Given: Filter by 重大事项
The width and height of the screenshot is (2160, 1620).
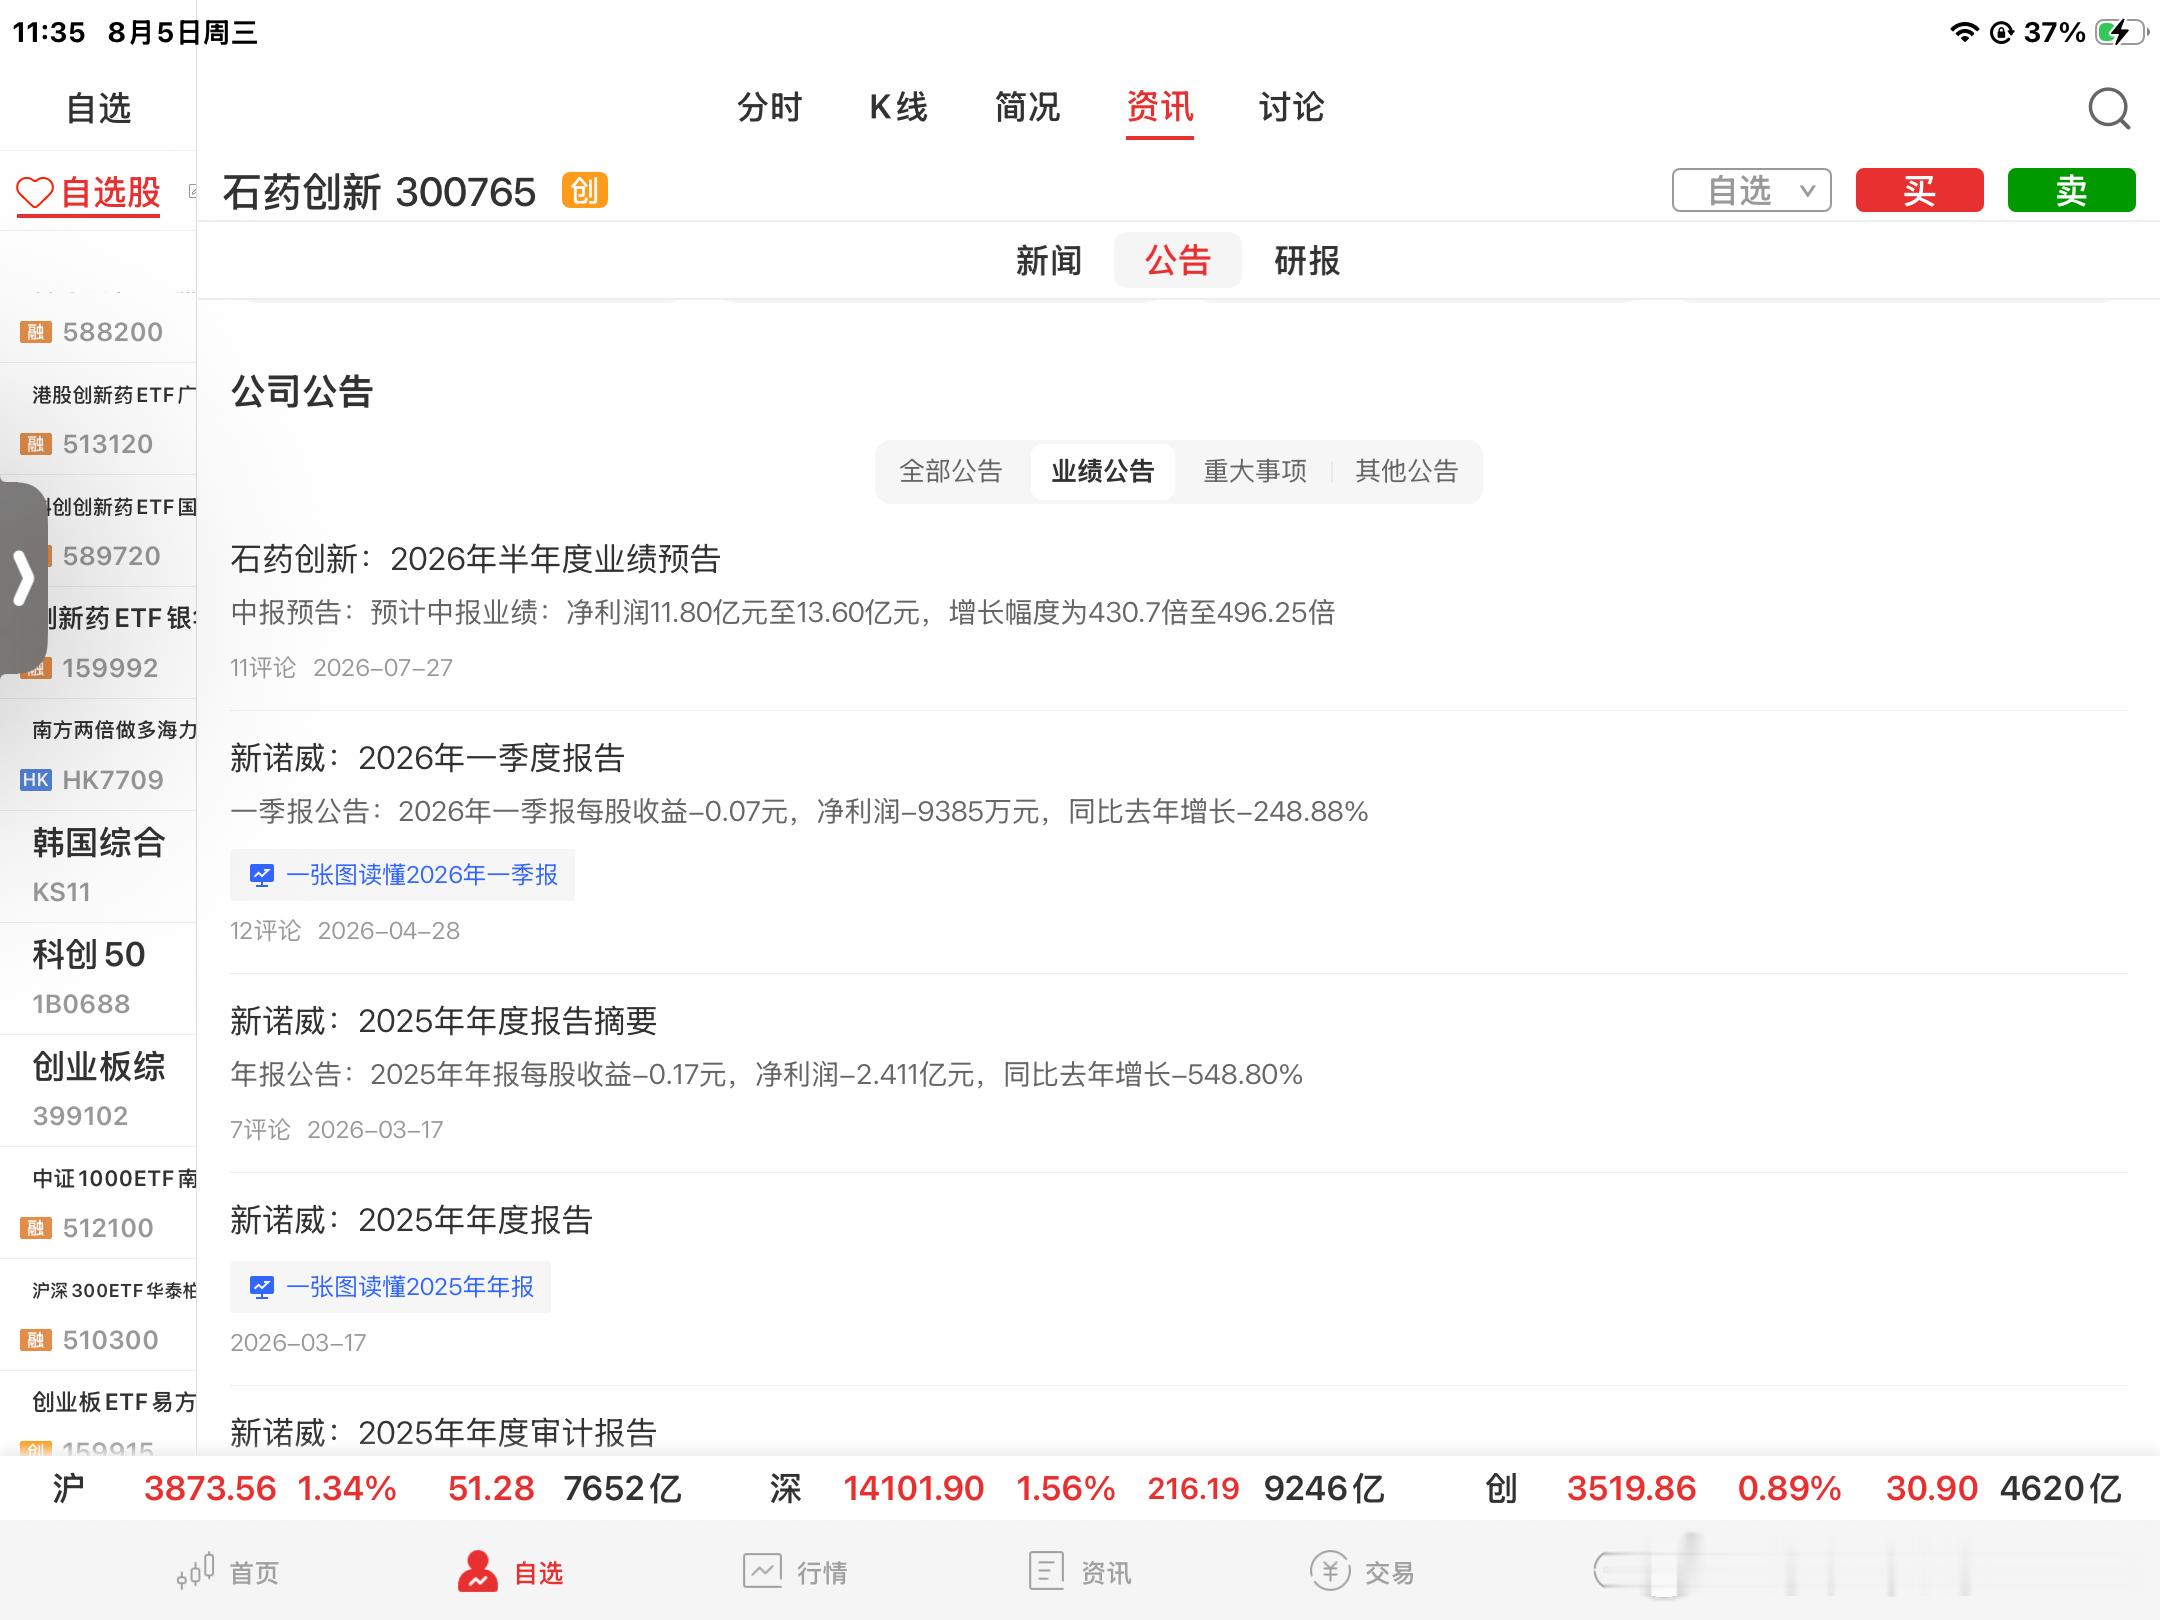Looking at the screenshot, I should (x=1255, y=471).
